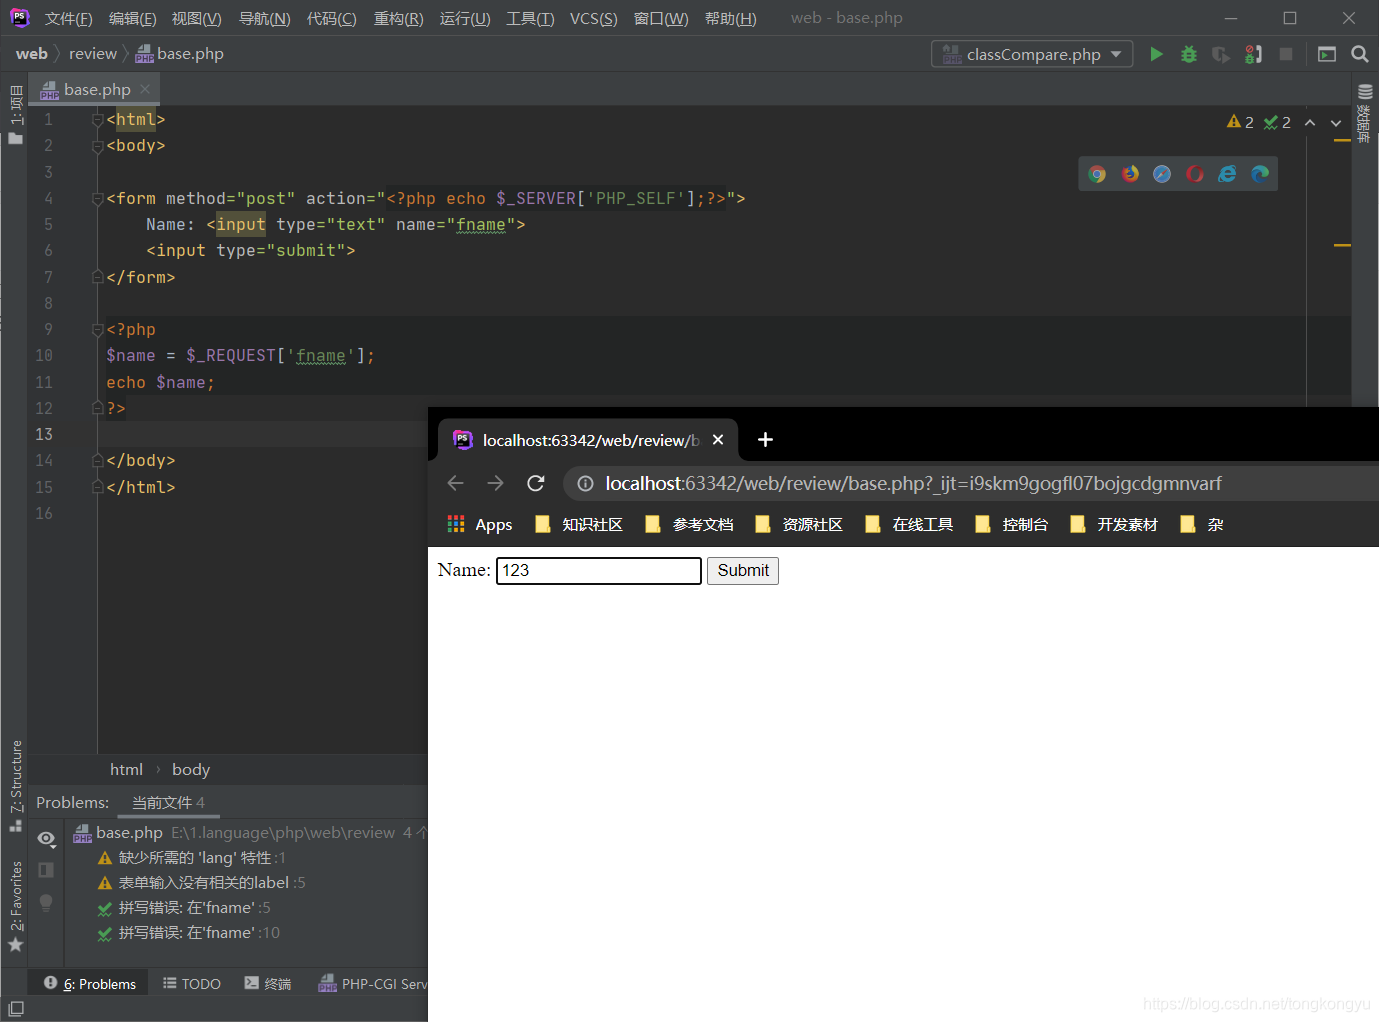This screenshot has height=1022, width=1379.
Task: Open the 运行(U) menu
Action: (x=465, y=19)
